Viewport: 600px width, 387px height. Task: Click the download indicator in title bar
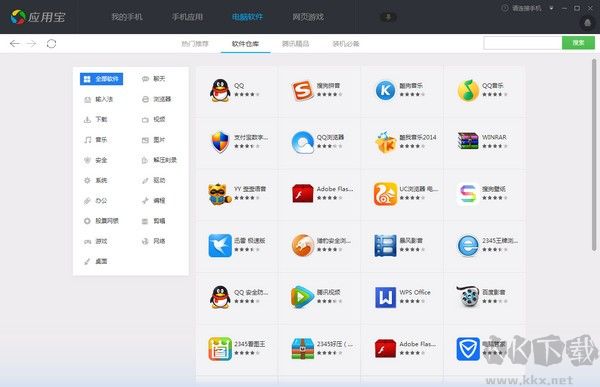(388, 17)
